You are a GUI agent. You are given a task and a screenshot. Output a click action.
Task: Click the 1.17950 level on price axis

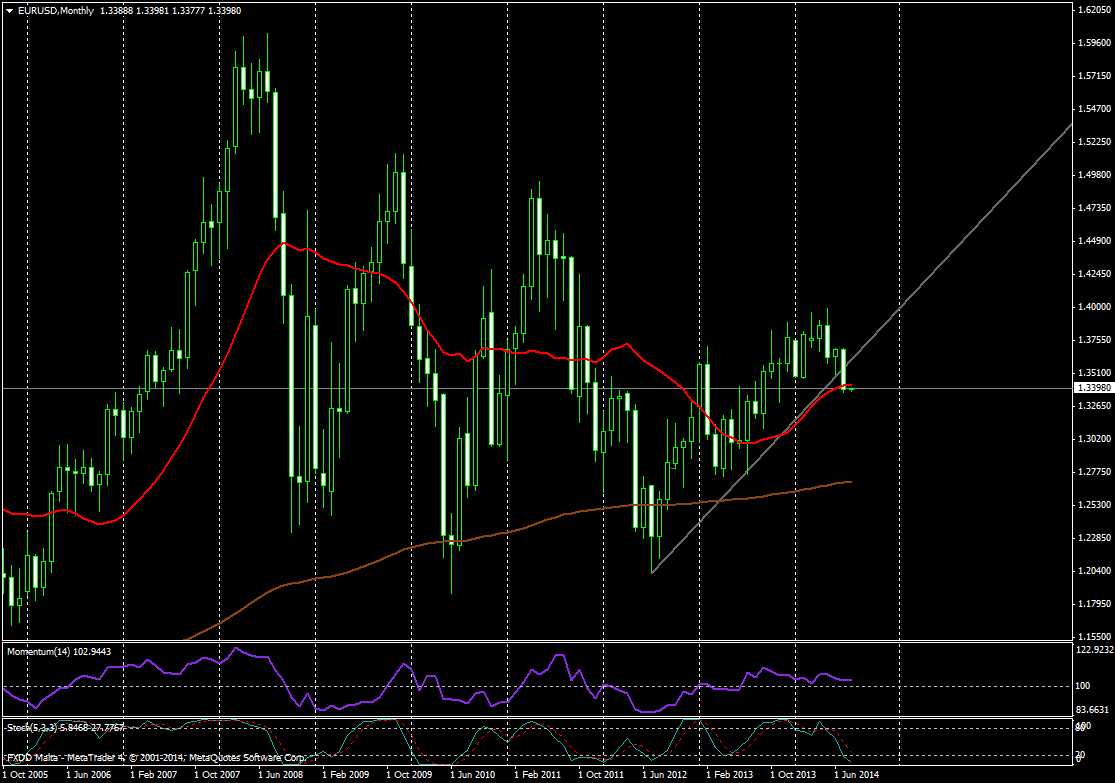[1094, 604]
